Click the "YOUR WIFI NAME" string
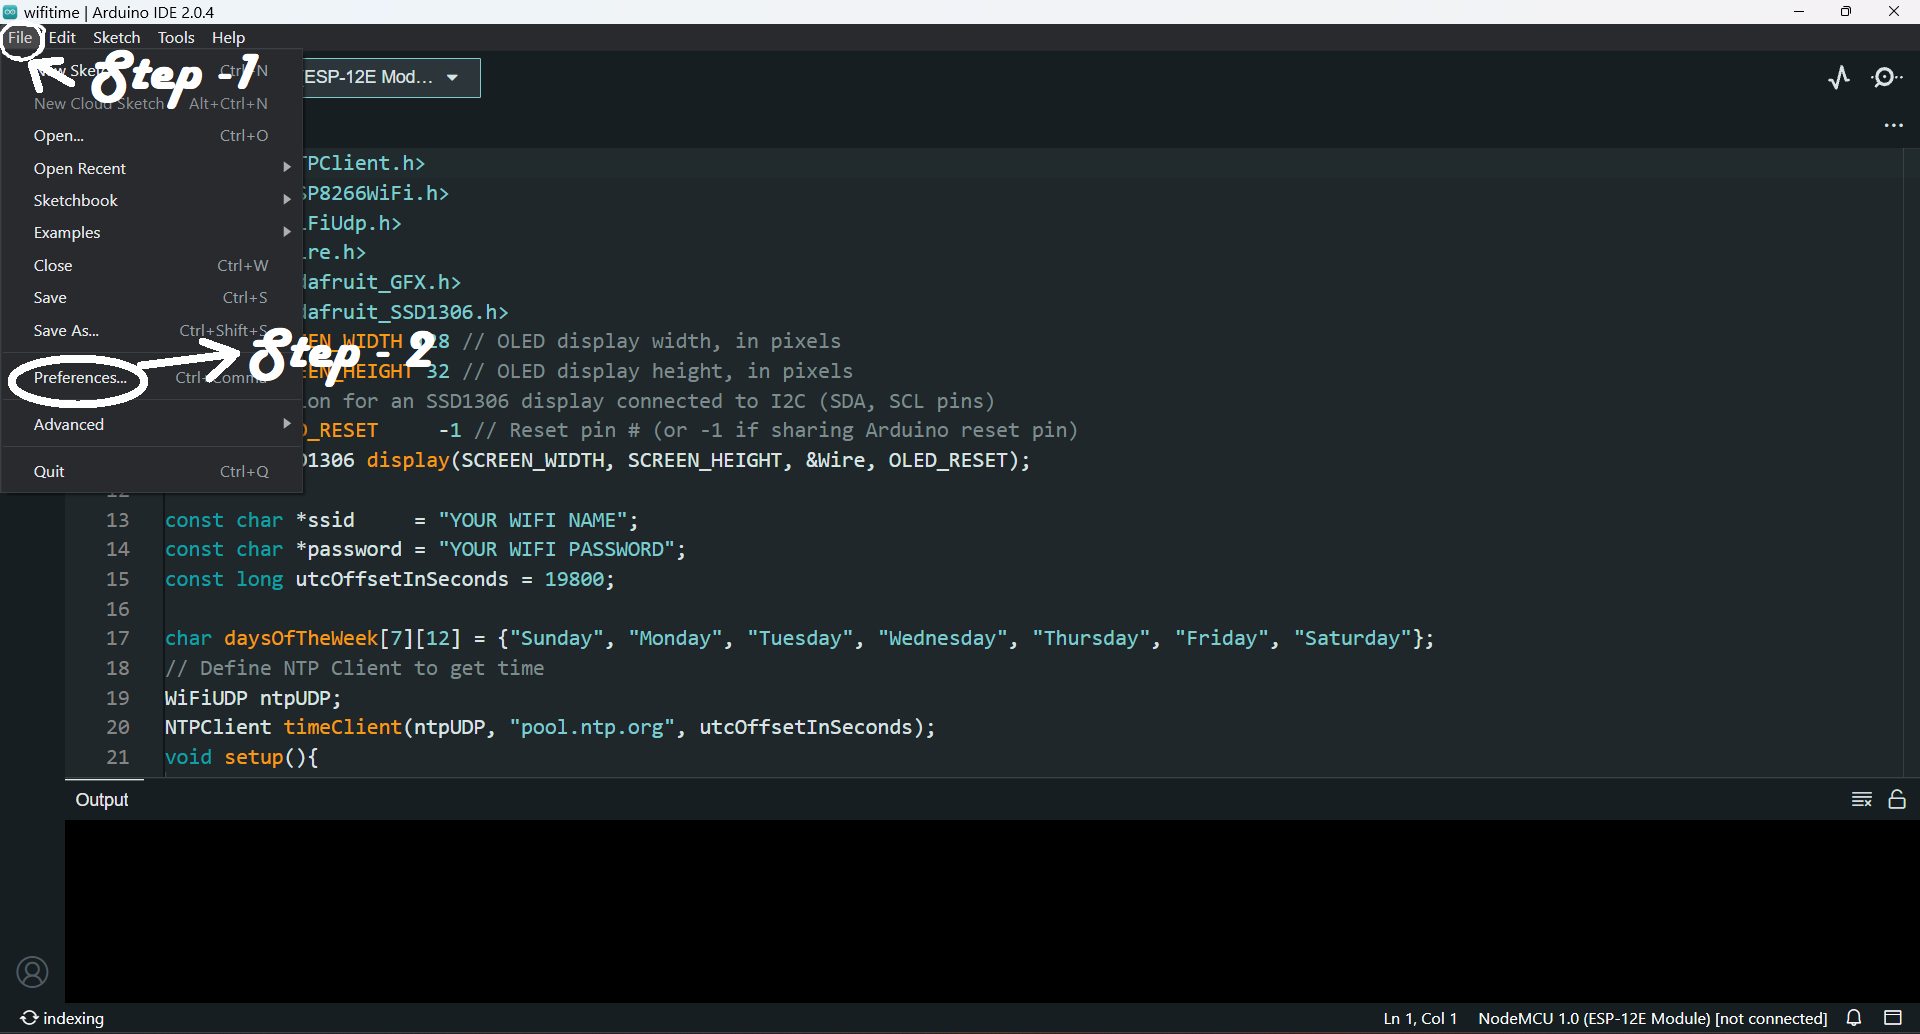 point(532,520)
